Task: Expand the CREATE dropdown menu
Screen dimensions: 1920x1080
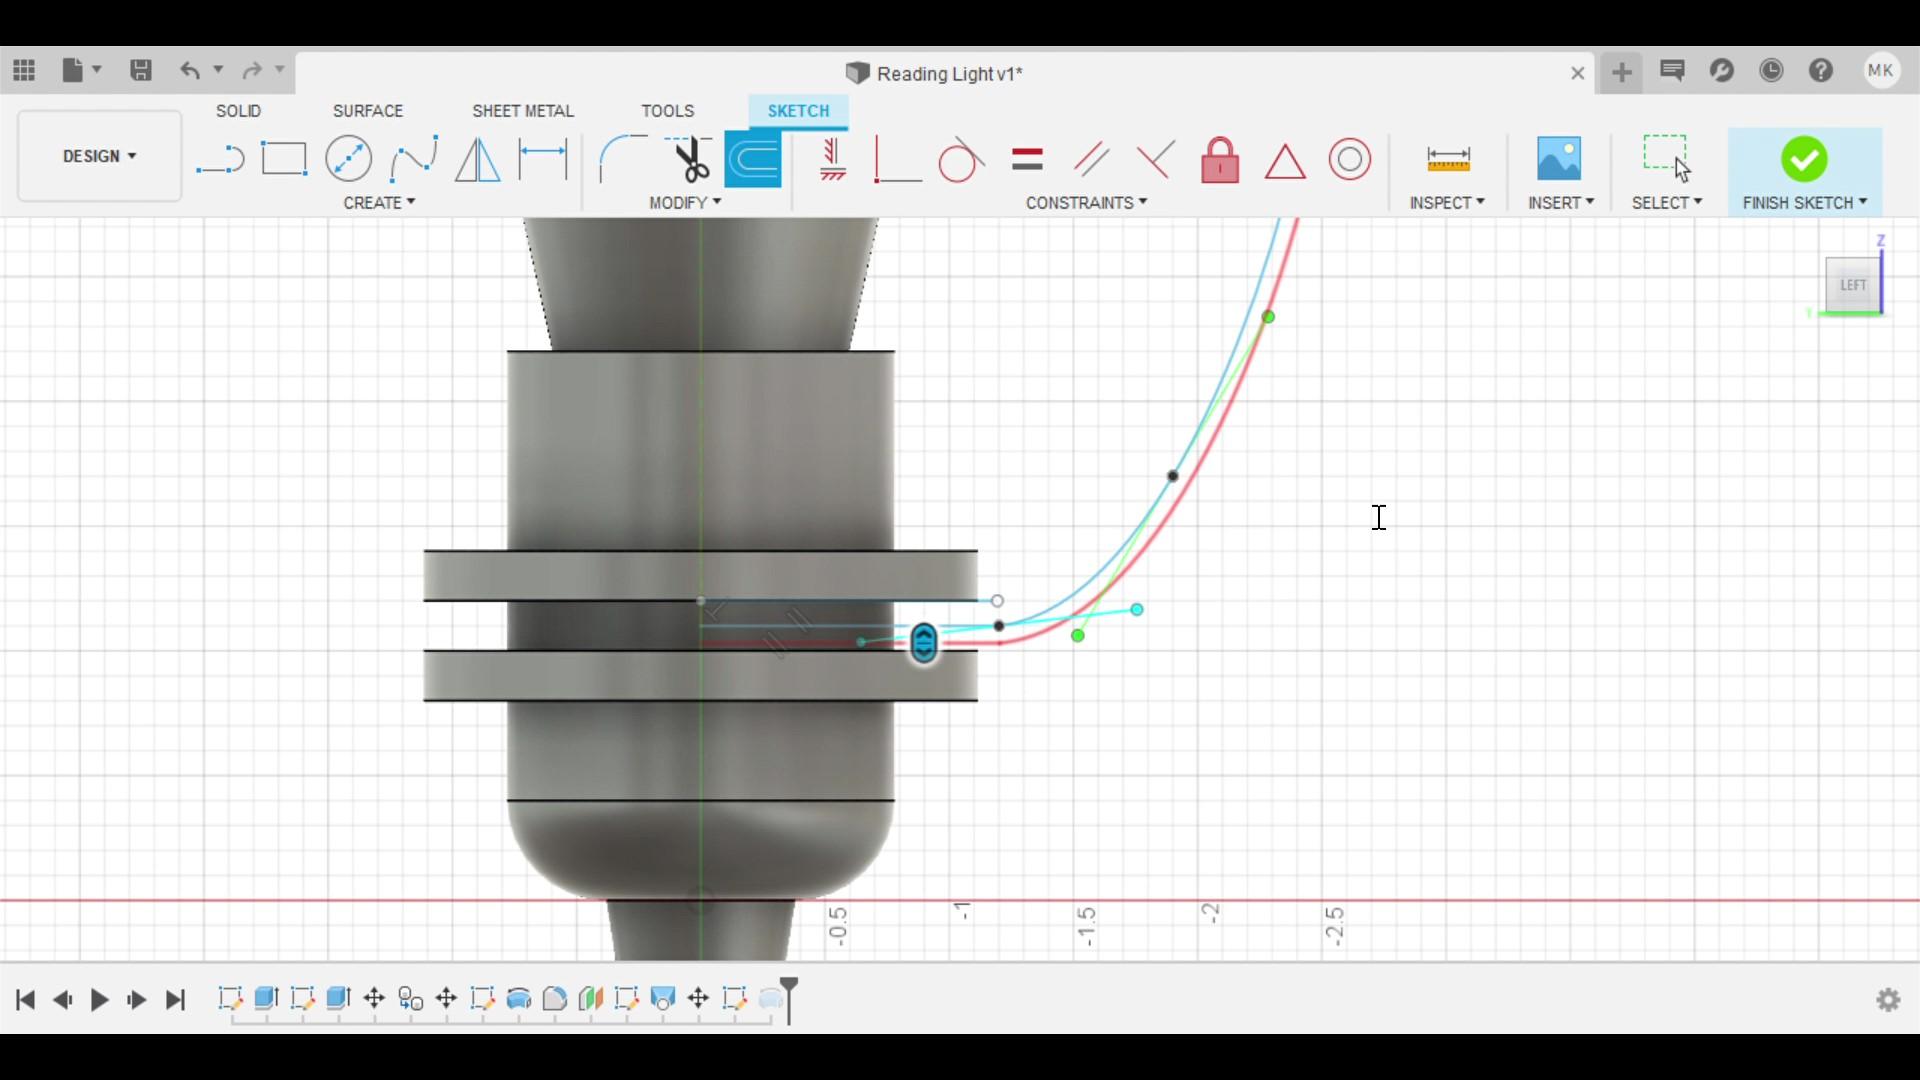Action: 379,203
